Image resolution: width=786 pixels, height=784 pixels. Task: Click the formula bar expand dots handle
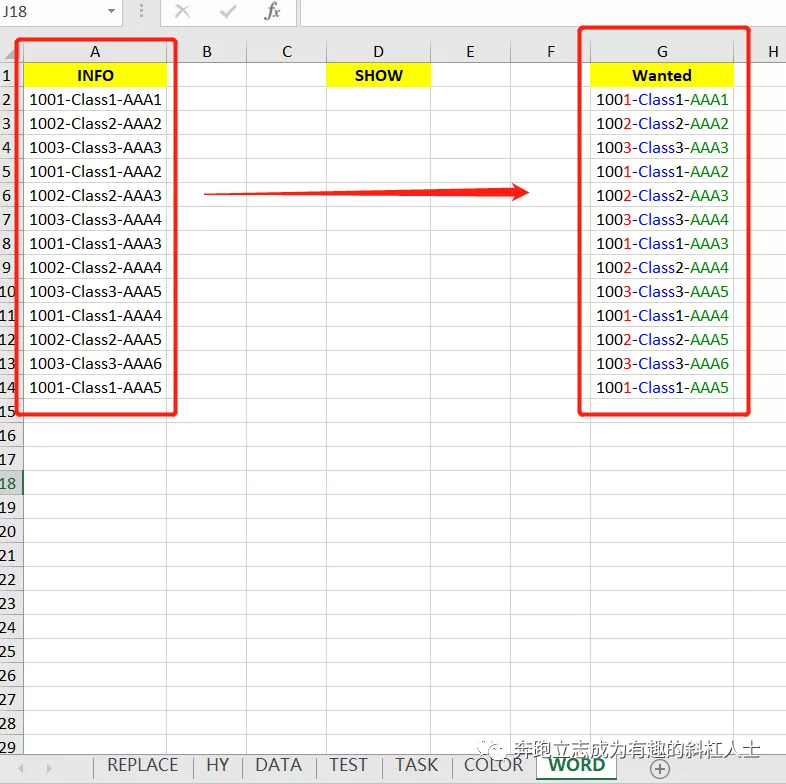[141, 11]
